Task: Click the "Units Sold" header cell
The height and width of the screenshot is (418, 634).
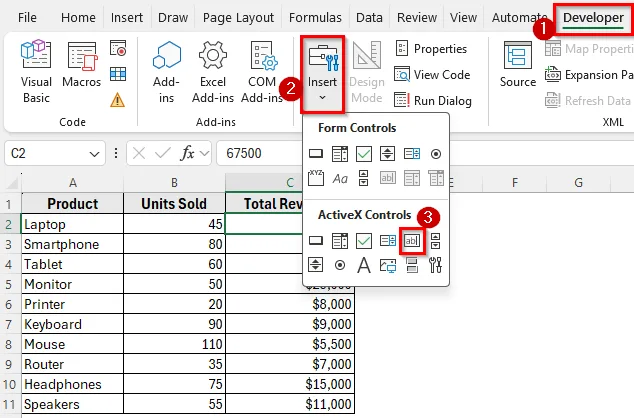Action: click(x=174, y=203)
